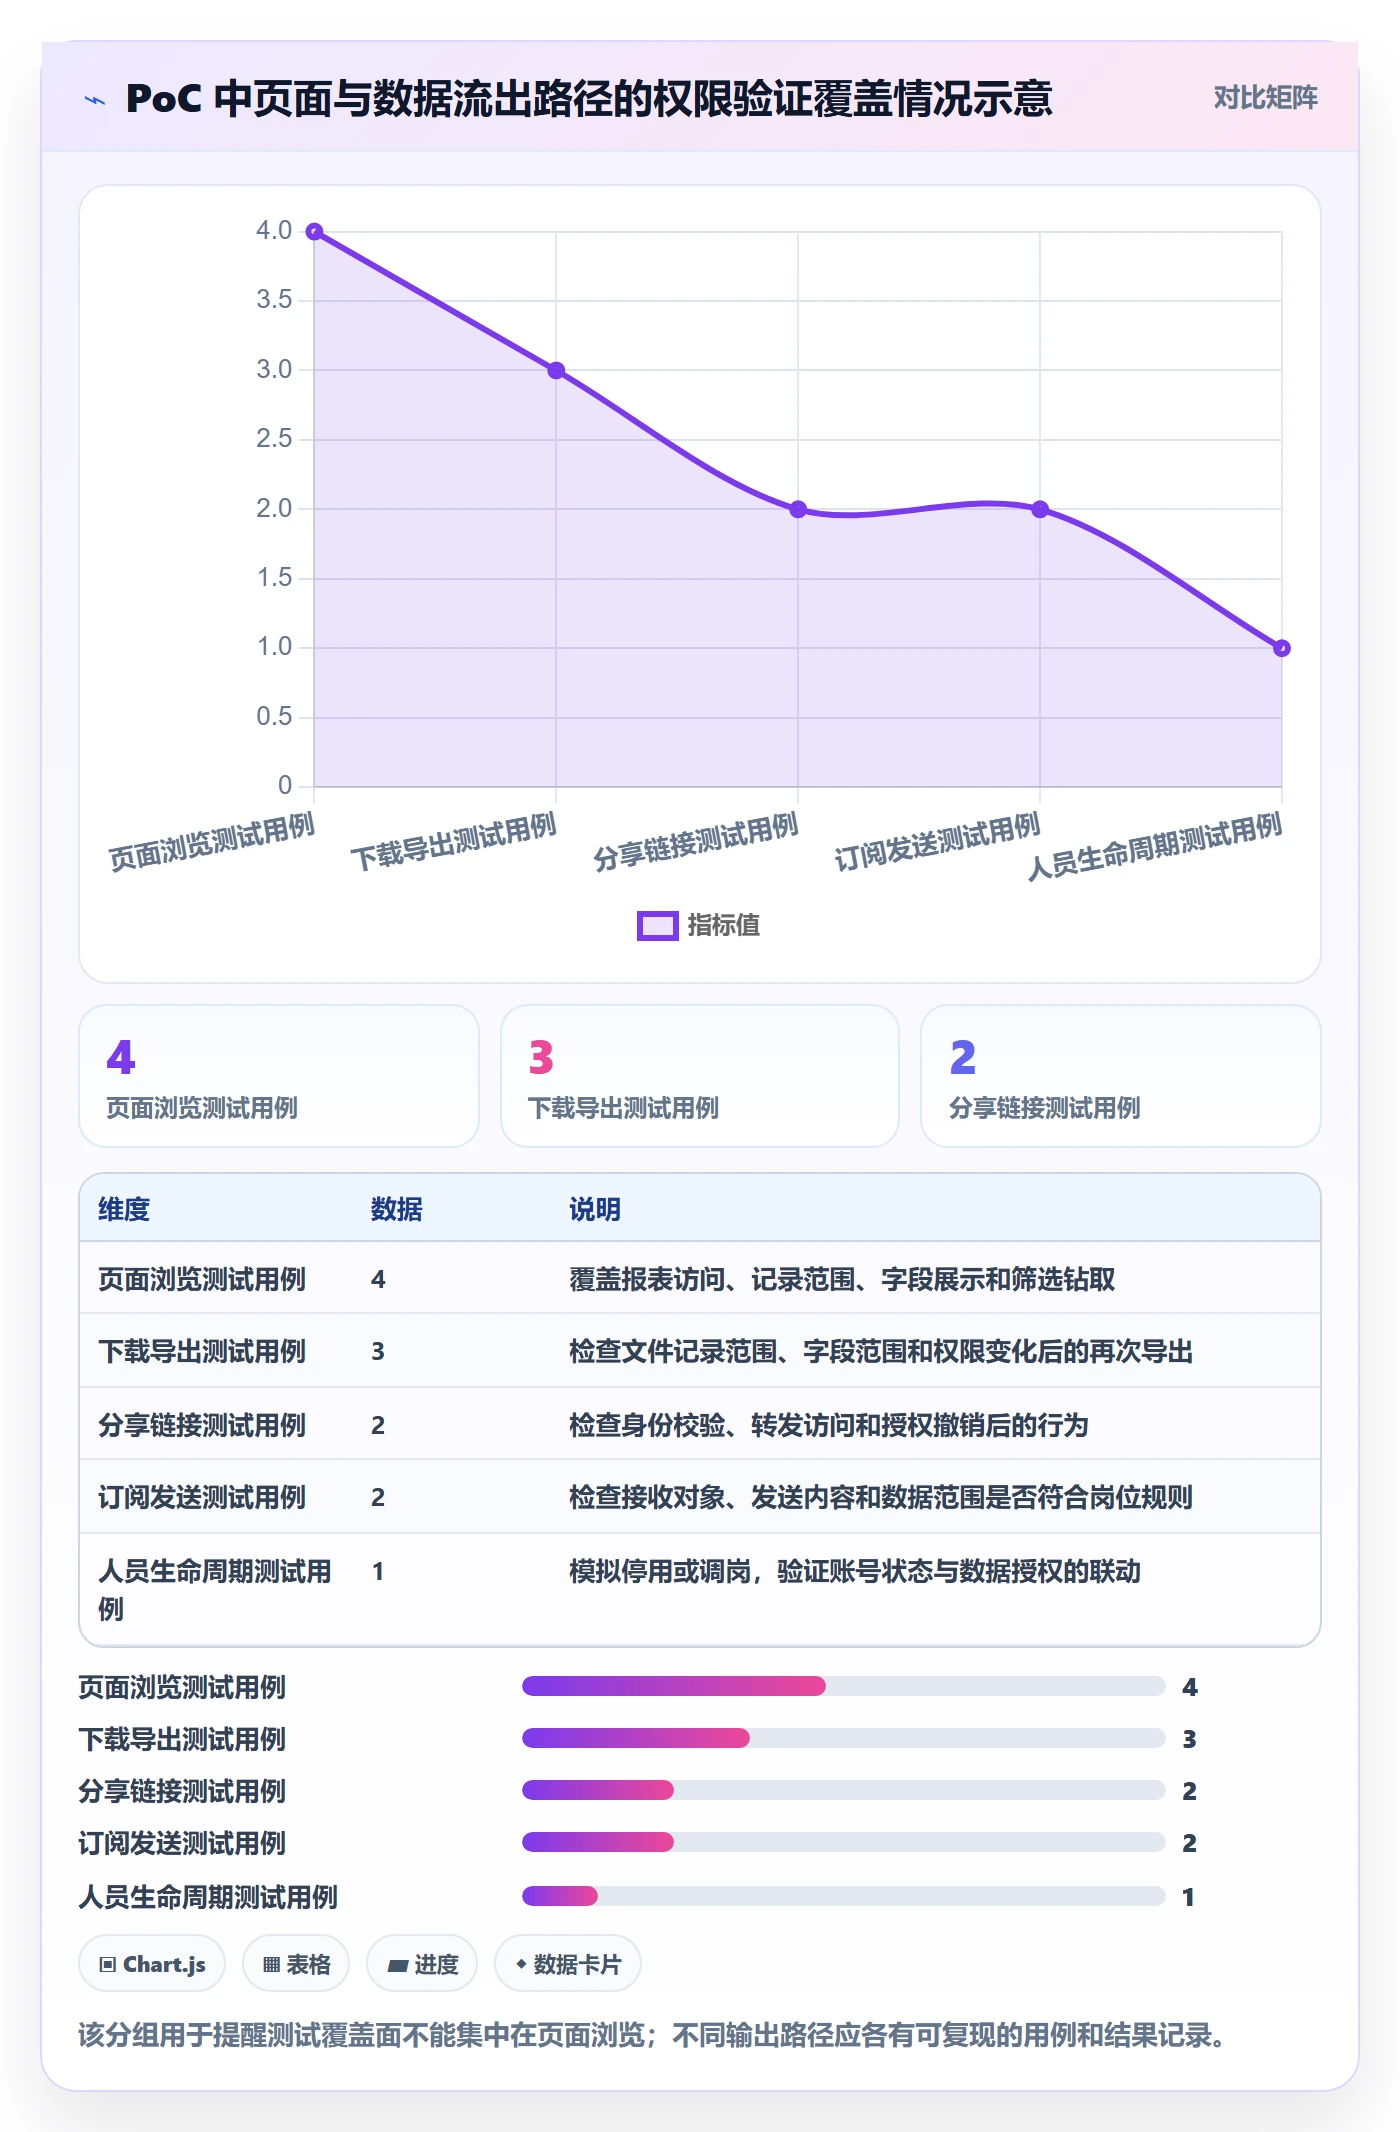Click the Chart.js tag chip
This screenshot has height=2132, width=1400.
tap(152, 1964)
